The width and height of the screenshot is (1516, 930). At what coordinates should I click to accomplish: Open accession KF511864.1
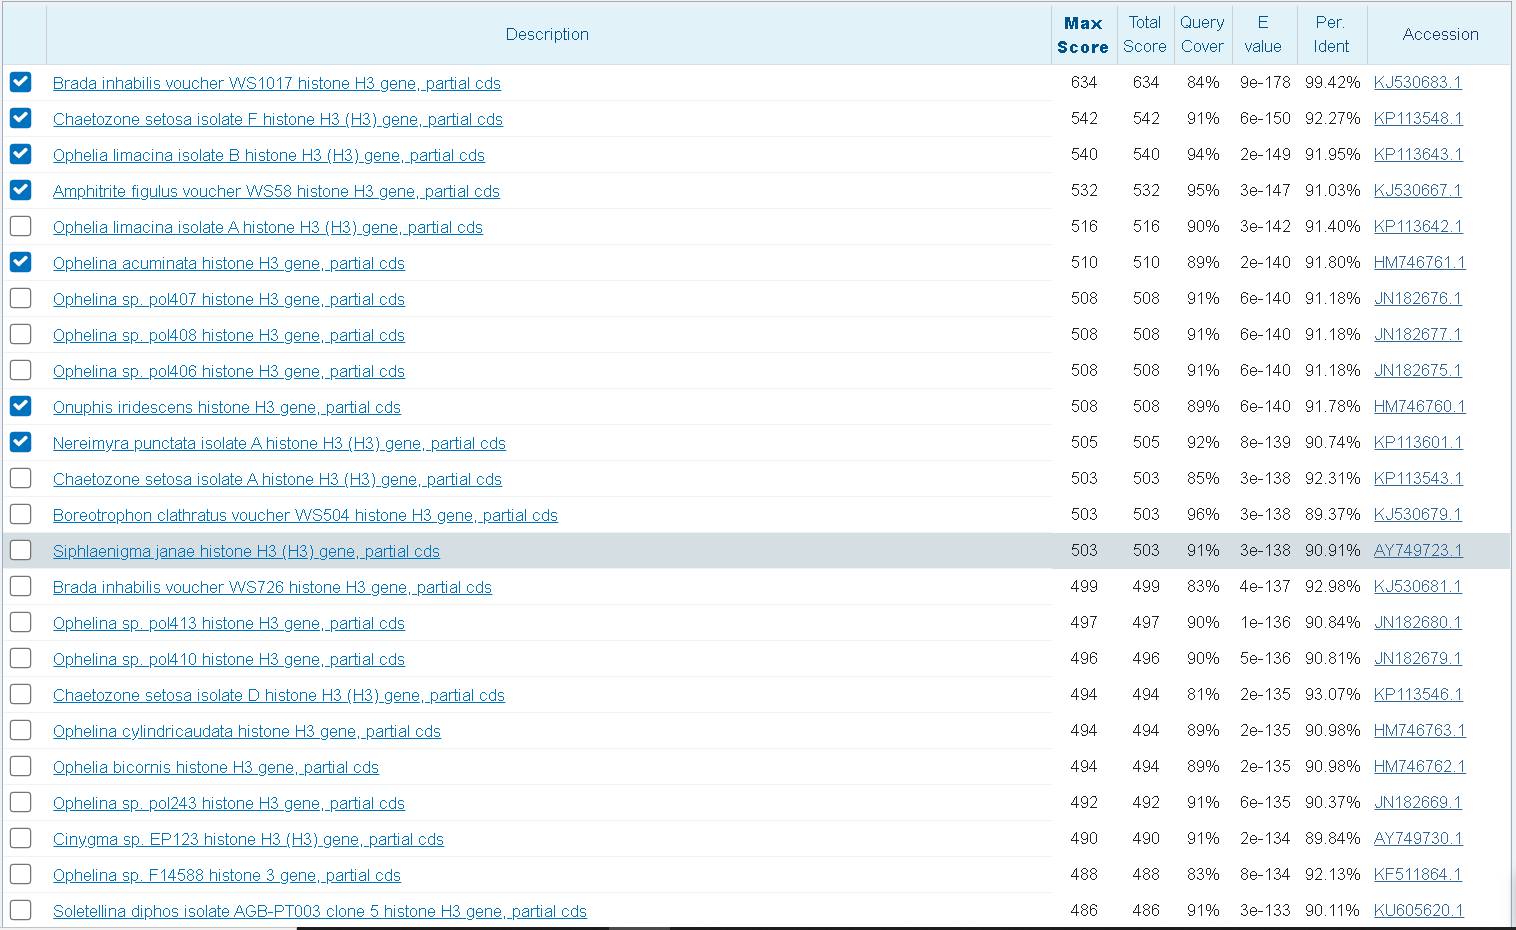pos(1418,874)
